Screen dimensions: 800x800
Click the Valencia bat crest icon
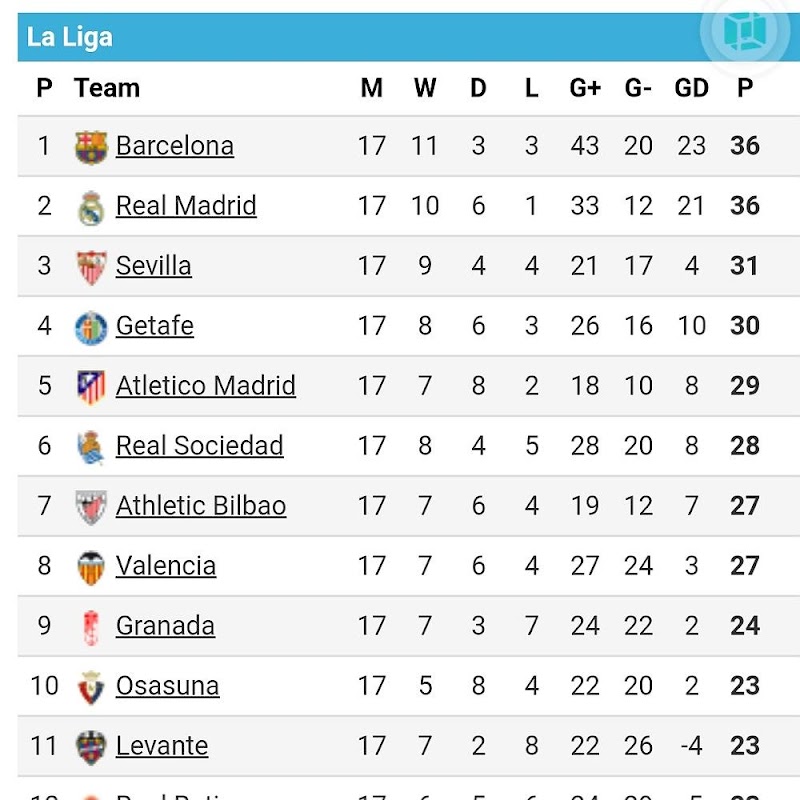(x=91, y=567)
